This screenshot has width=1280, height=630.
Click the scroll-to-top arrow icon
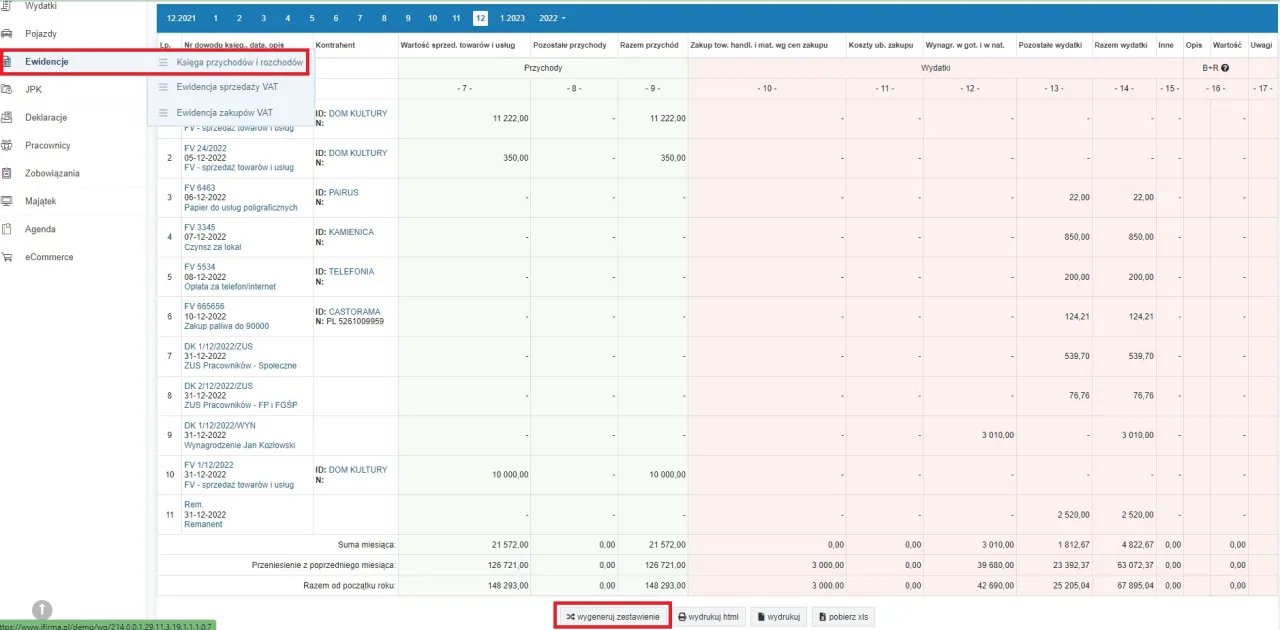coord(41,608)
